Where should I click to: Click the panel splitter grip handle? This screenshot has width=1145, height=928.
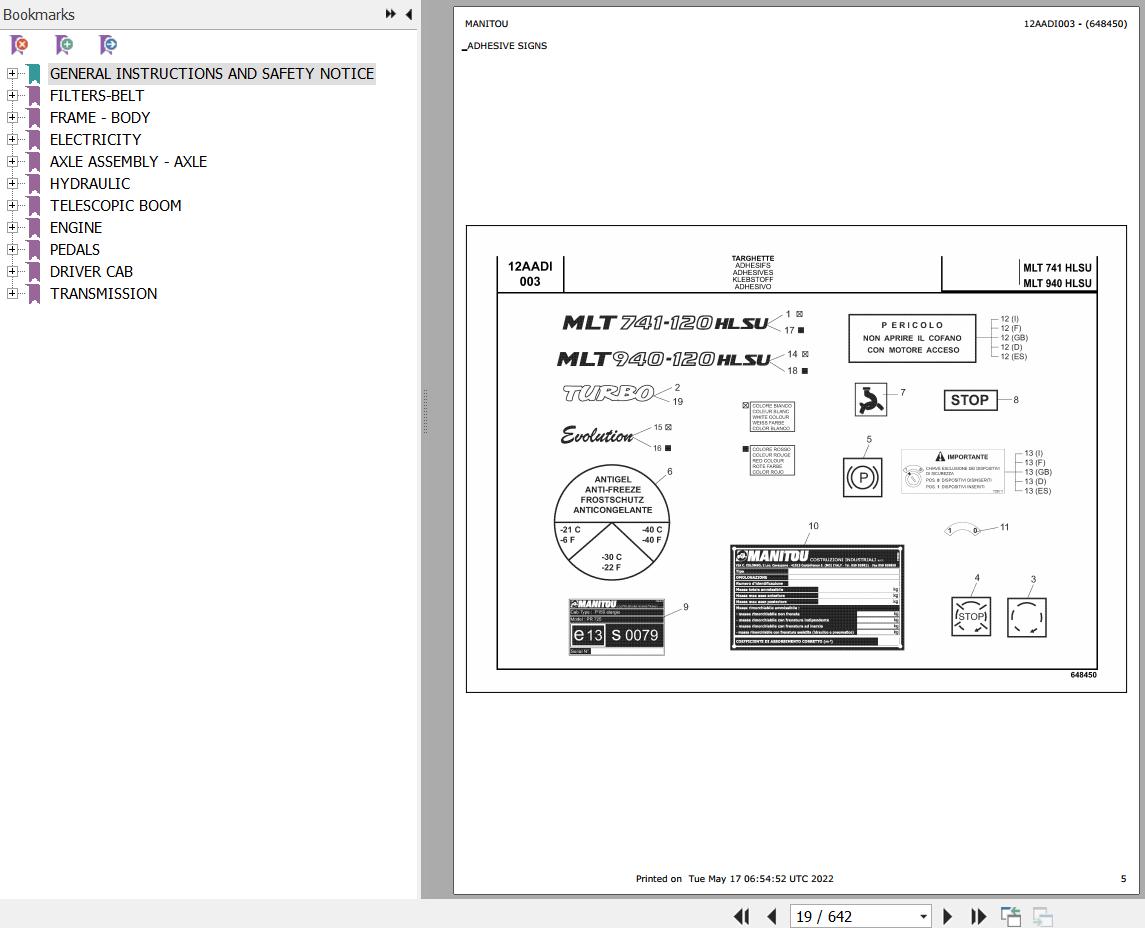coord(426,413)
